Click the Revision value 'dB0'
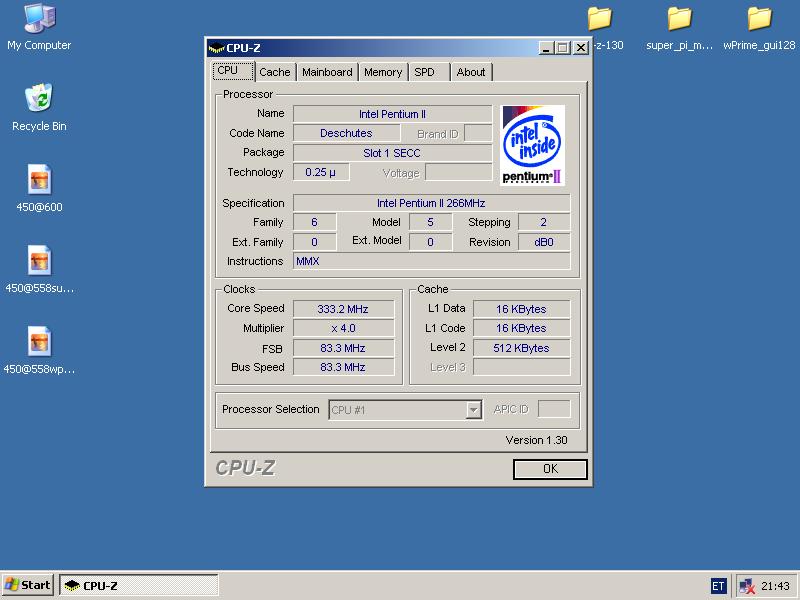 click(544, 242)
